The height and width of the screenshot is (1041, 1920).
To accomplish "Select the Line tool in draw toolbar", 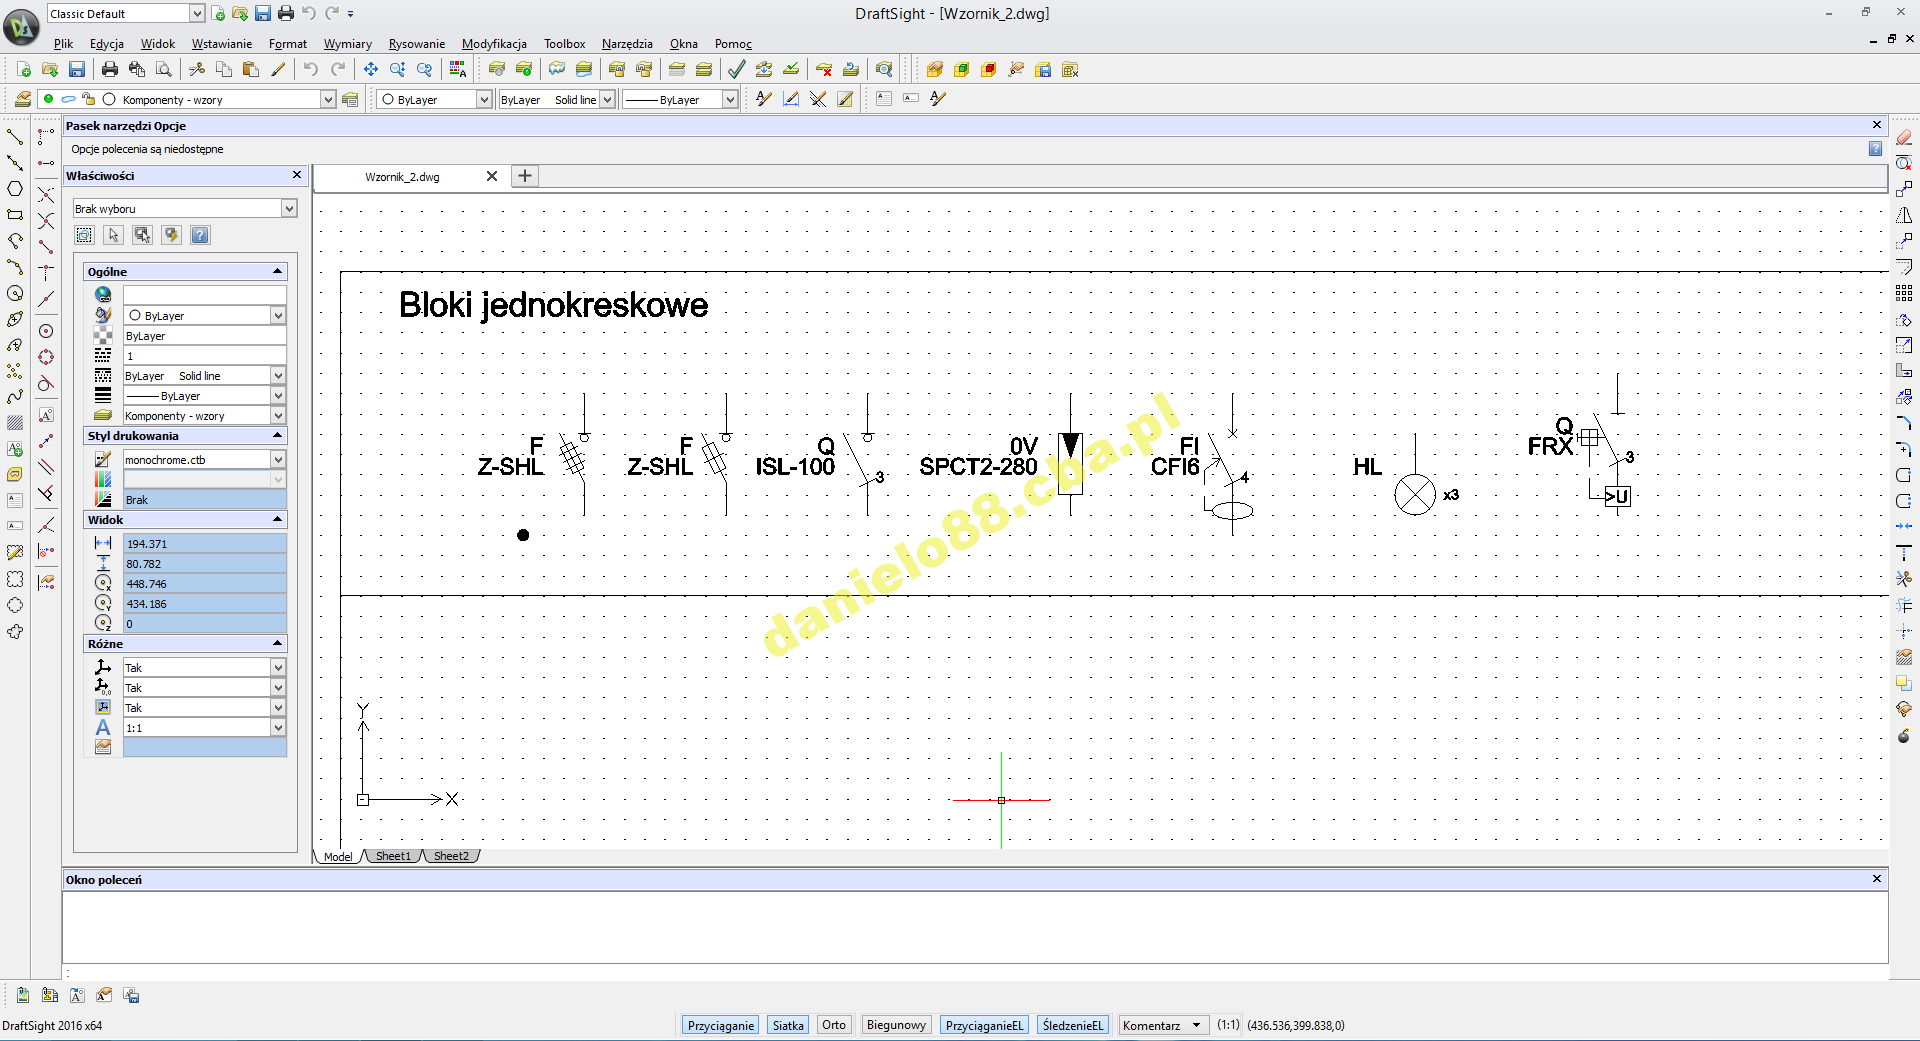I will [x=15, y=136].
